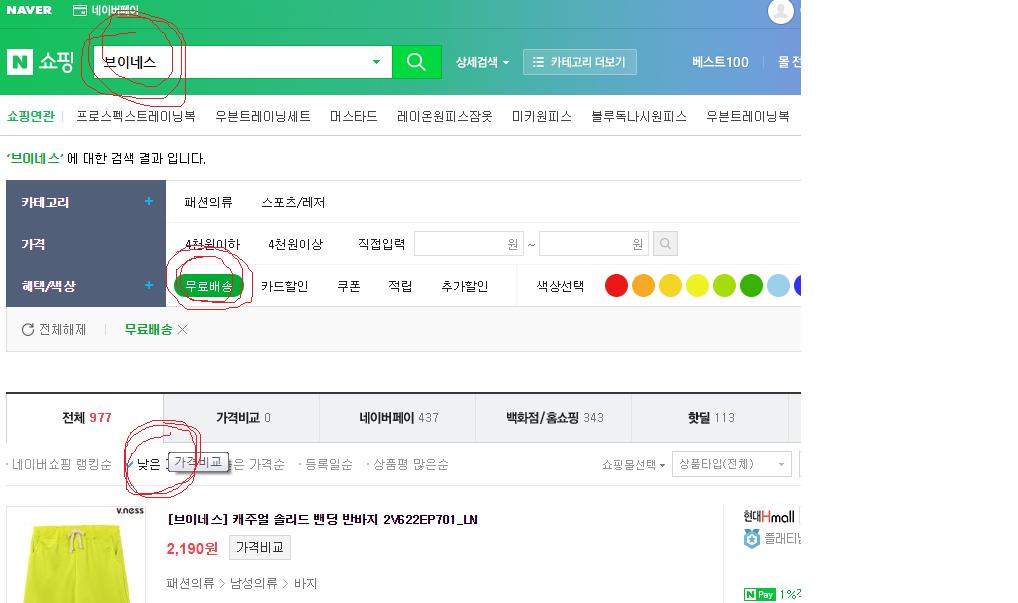Click the NAVER logo at top
1018x603 pixels.
point(29,10)
